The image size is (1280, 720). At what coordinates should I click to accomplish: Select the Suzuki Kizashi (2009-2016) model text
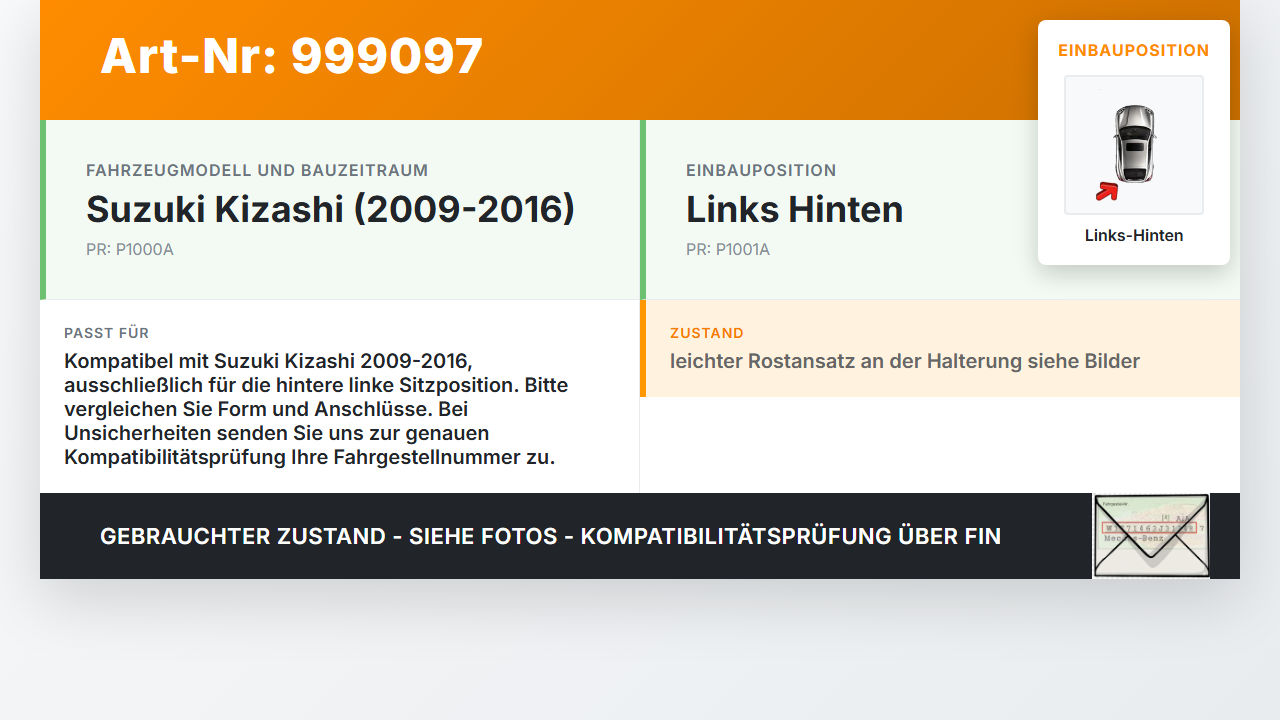click(x=330, y=209)
